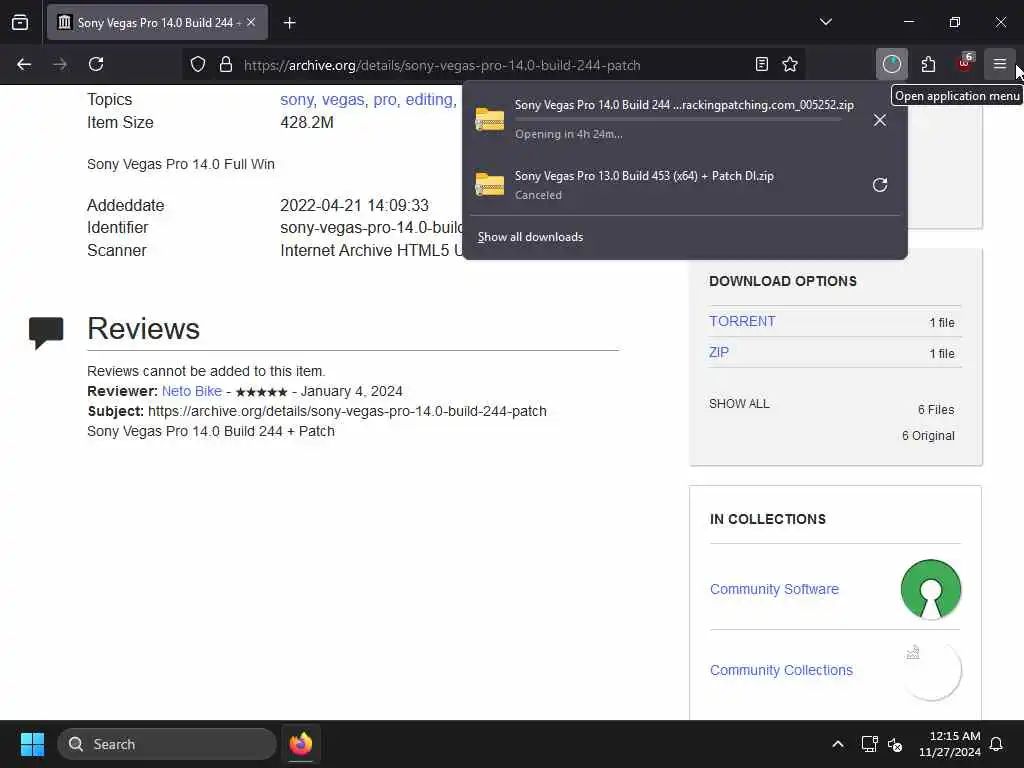Toggle reader view in address bar
This screenshot has height=768, width=1024.
[x=761, y=65]
